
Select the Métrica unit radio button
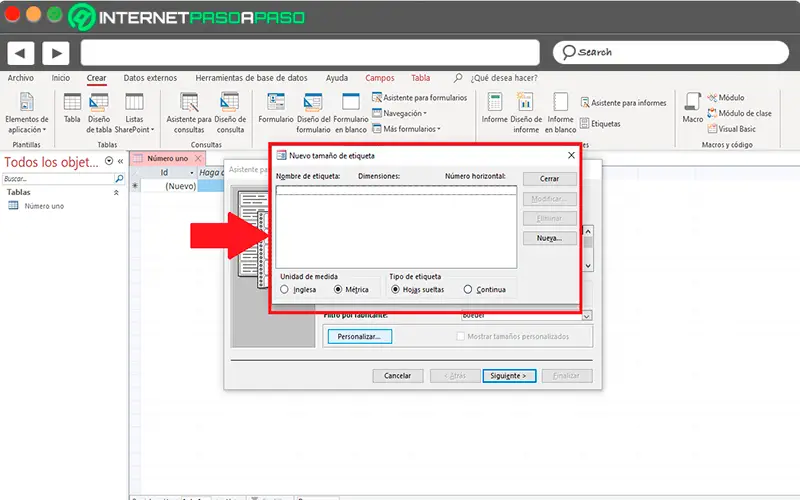tap(338, 289)
